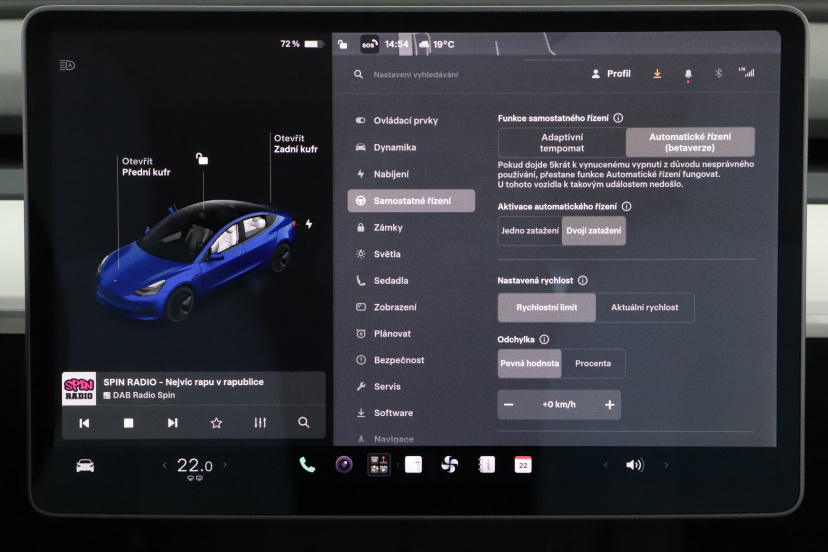The height and width of the screenshot is (552, 828).
Task: Tap the software download arrow icon
Action: pyautogui.click(x=657, y=74)
